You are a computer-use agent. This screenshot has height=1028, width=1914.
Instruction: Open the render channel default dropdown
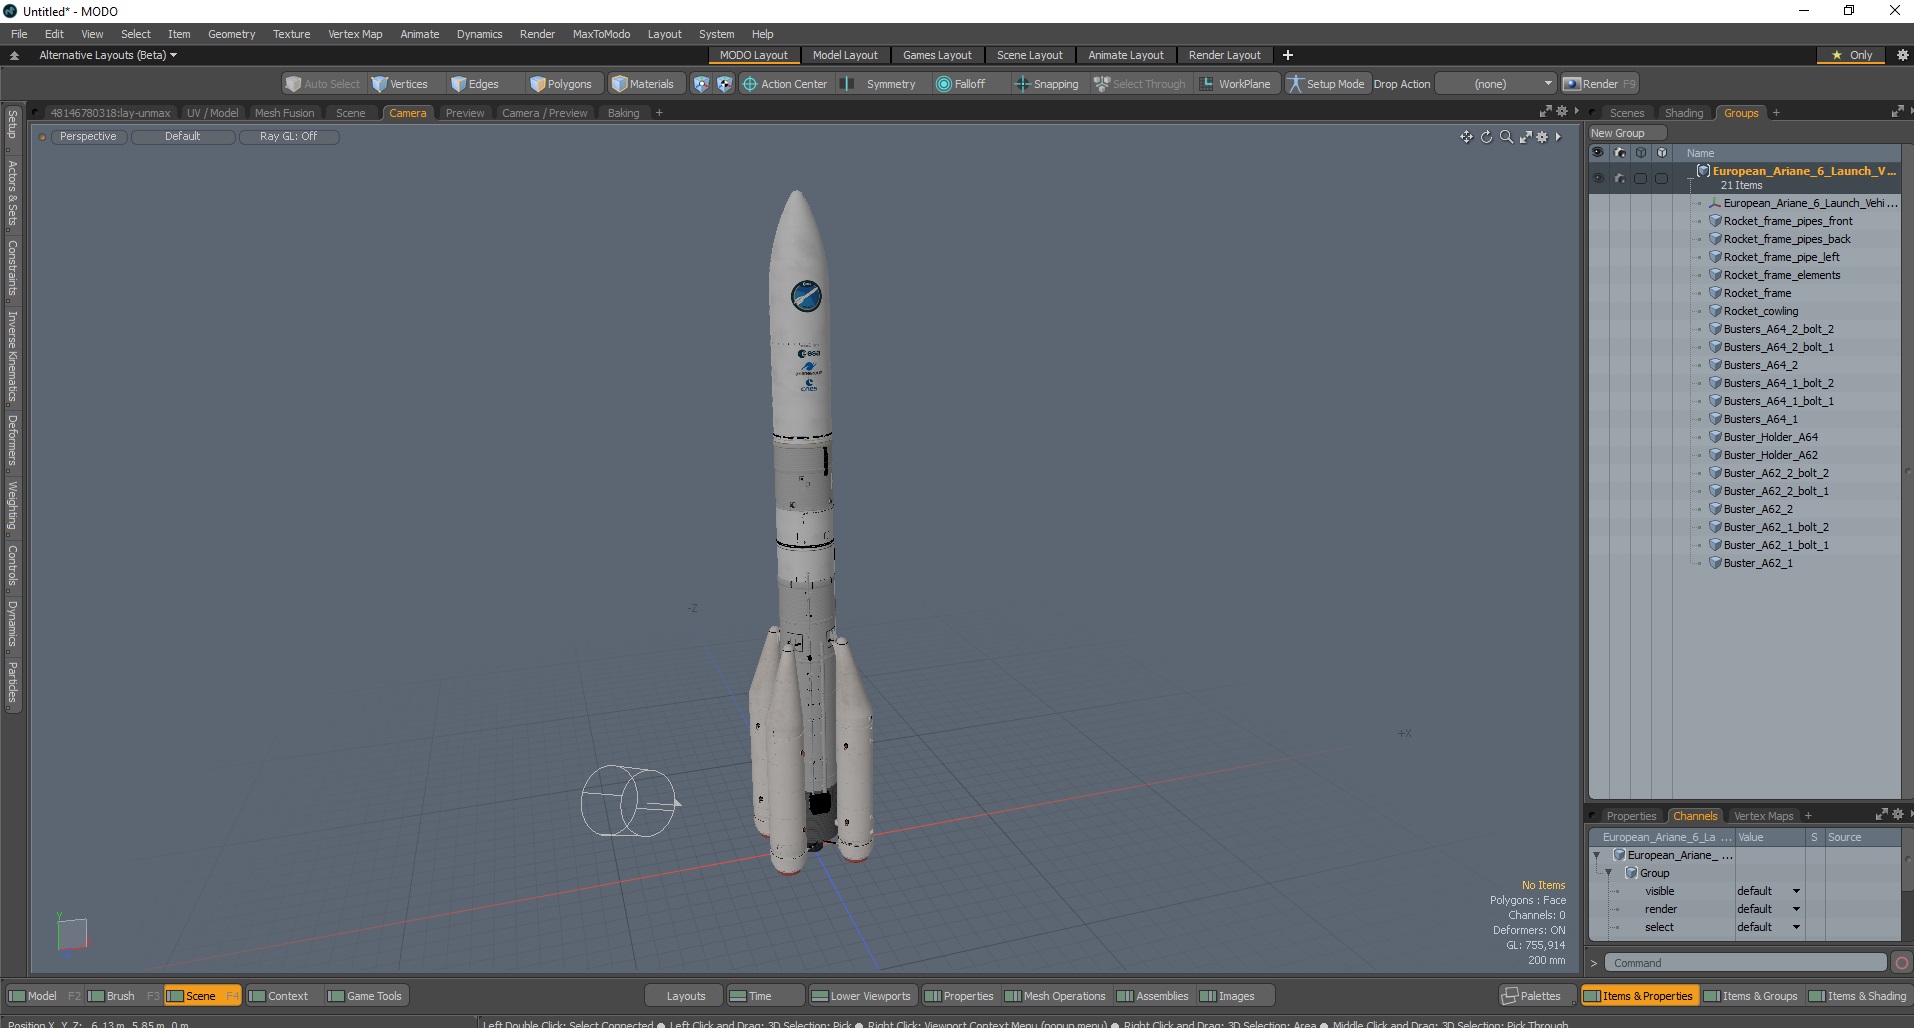click(x=1768, y=909)
